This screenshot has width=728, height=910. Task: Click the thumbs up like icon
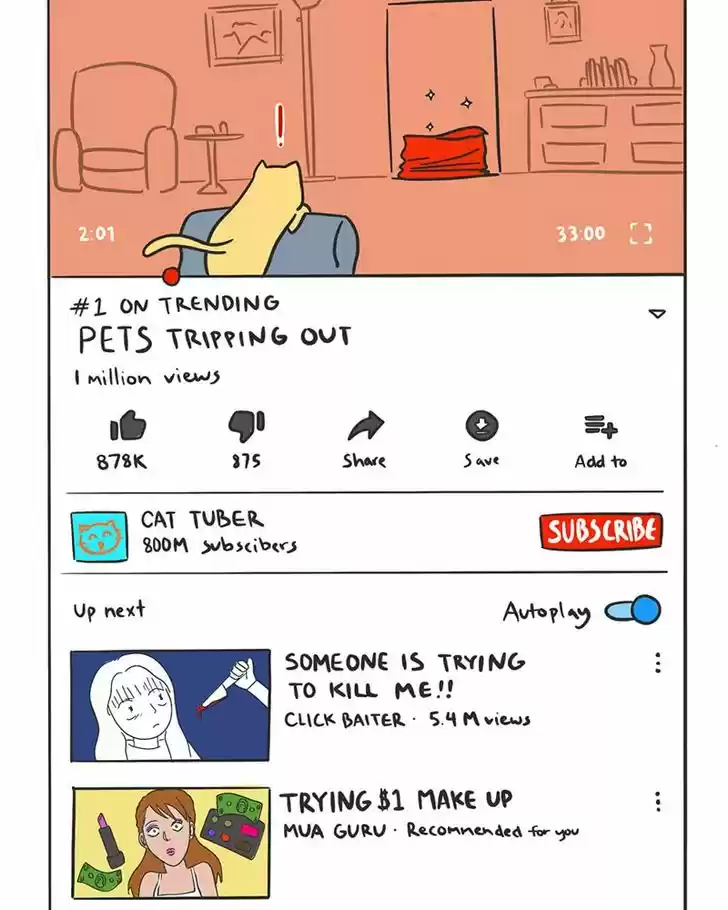[x=127, y=425]
